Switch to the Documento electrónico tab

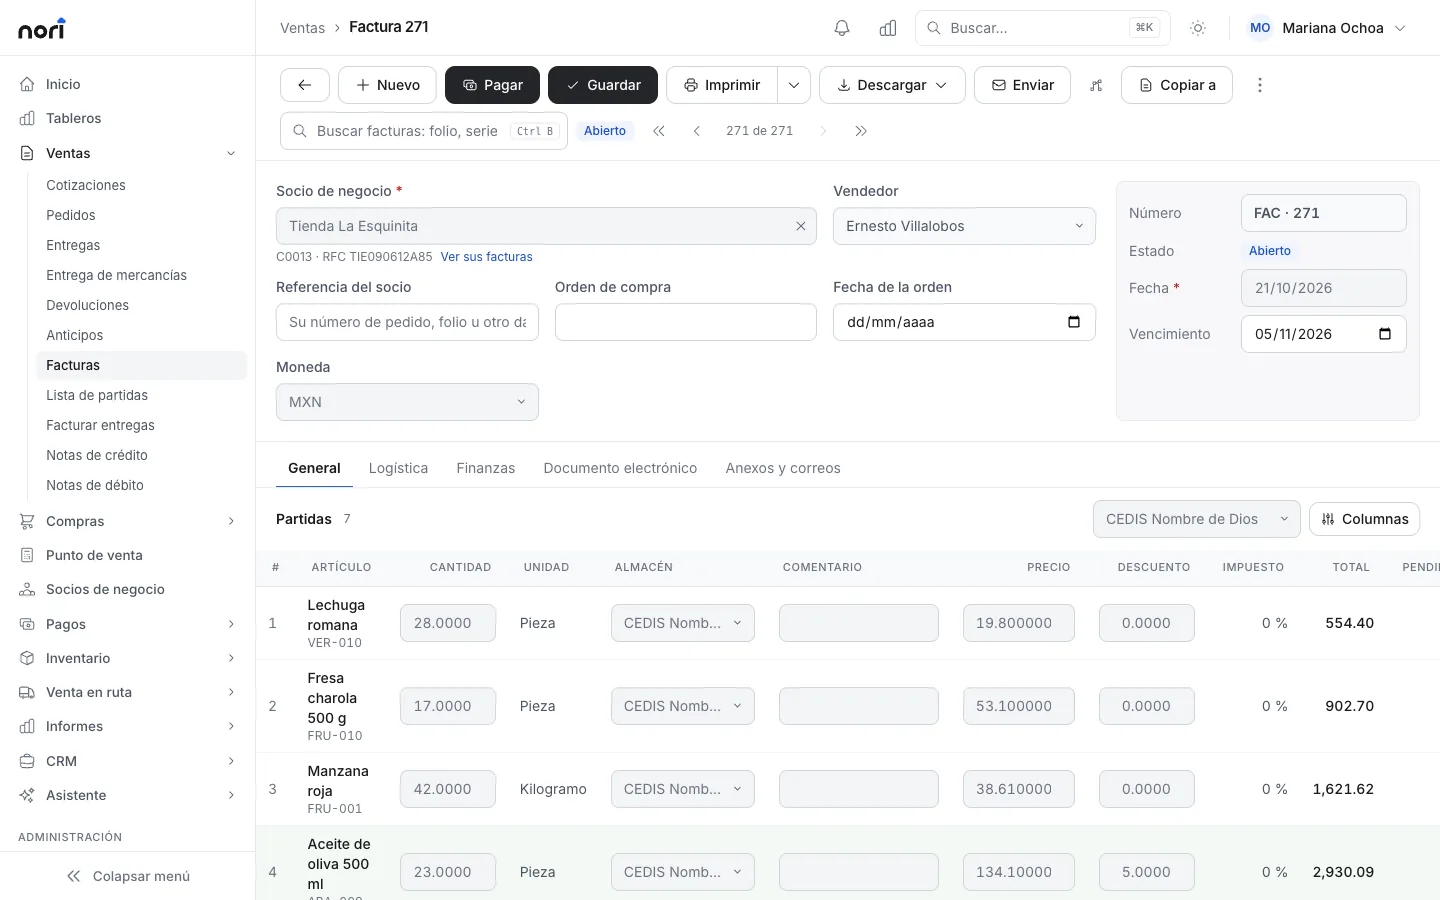click(x=620, y=468)
